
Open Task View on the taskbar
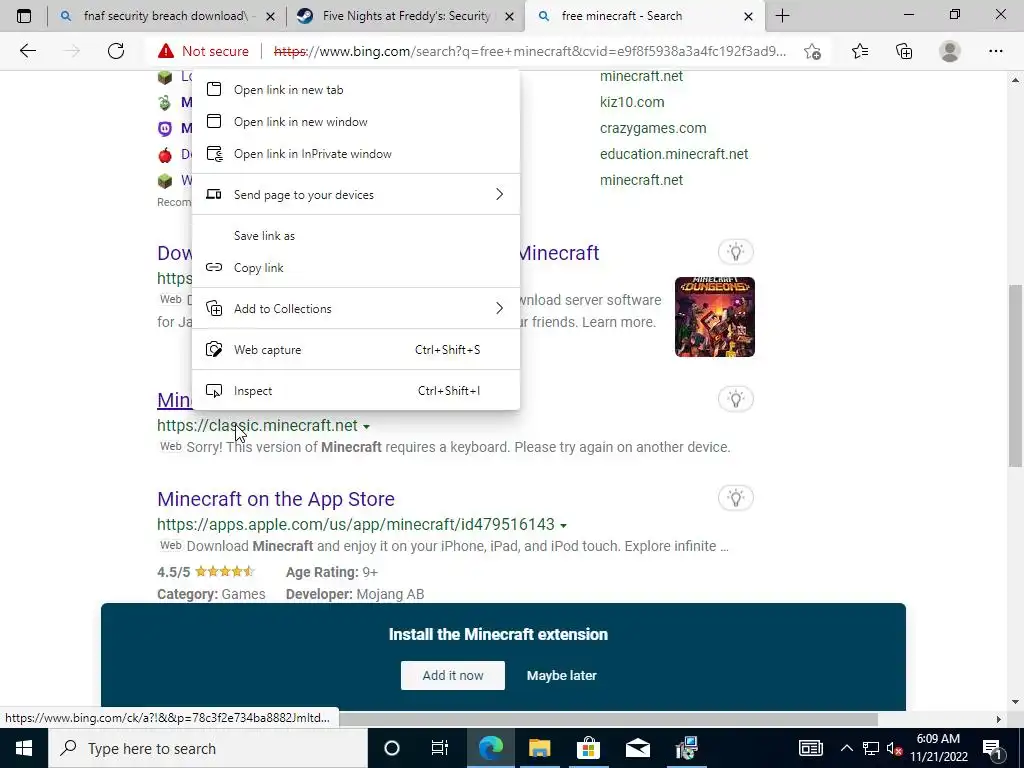tap(440, 748)
